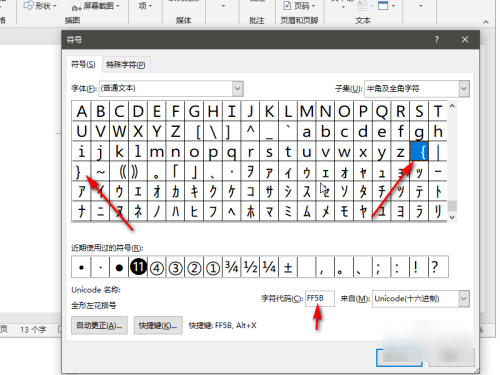The width and height of the screenshot is (500, 375).
Task: Expand the 页码 page number dropdown
Action: point(313,6)
